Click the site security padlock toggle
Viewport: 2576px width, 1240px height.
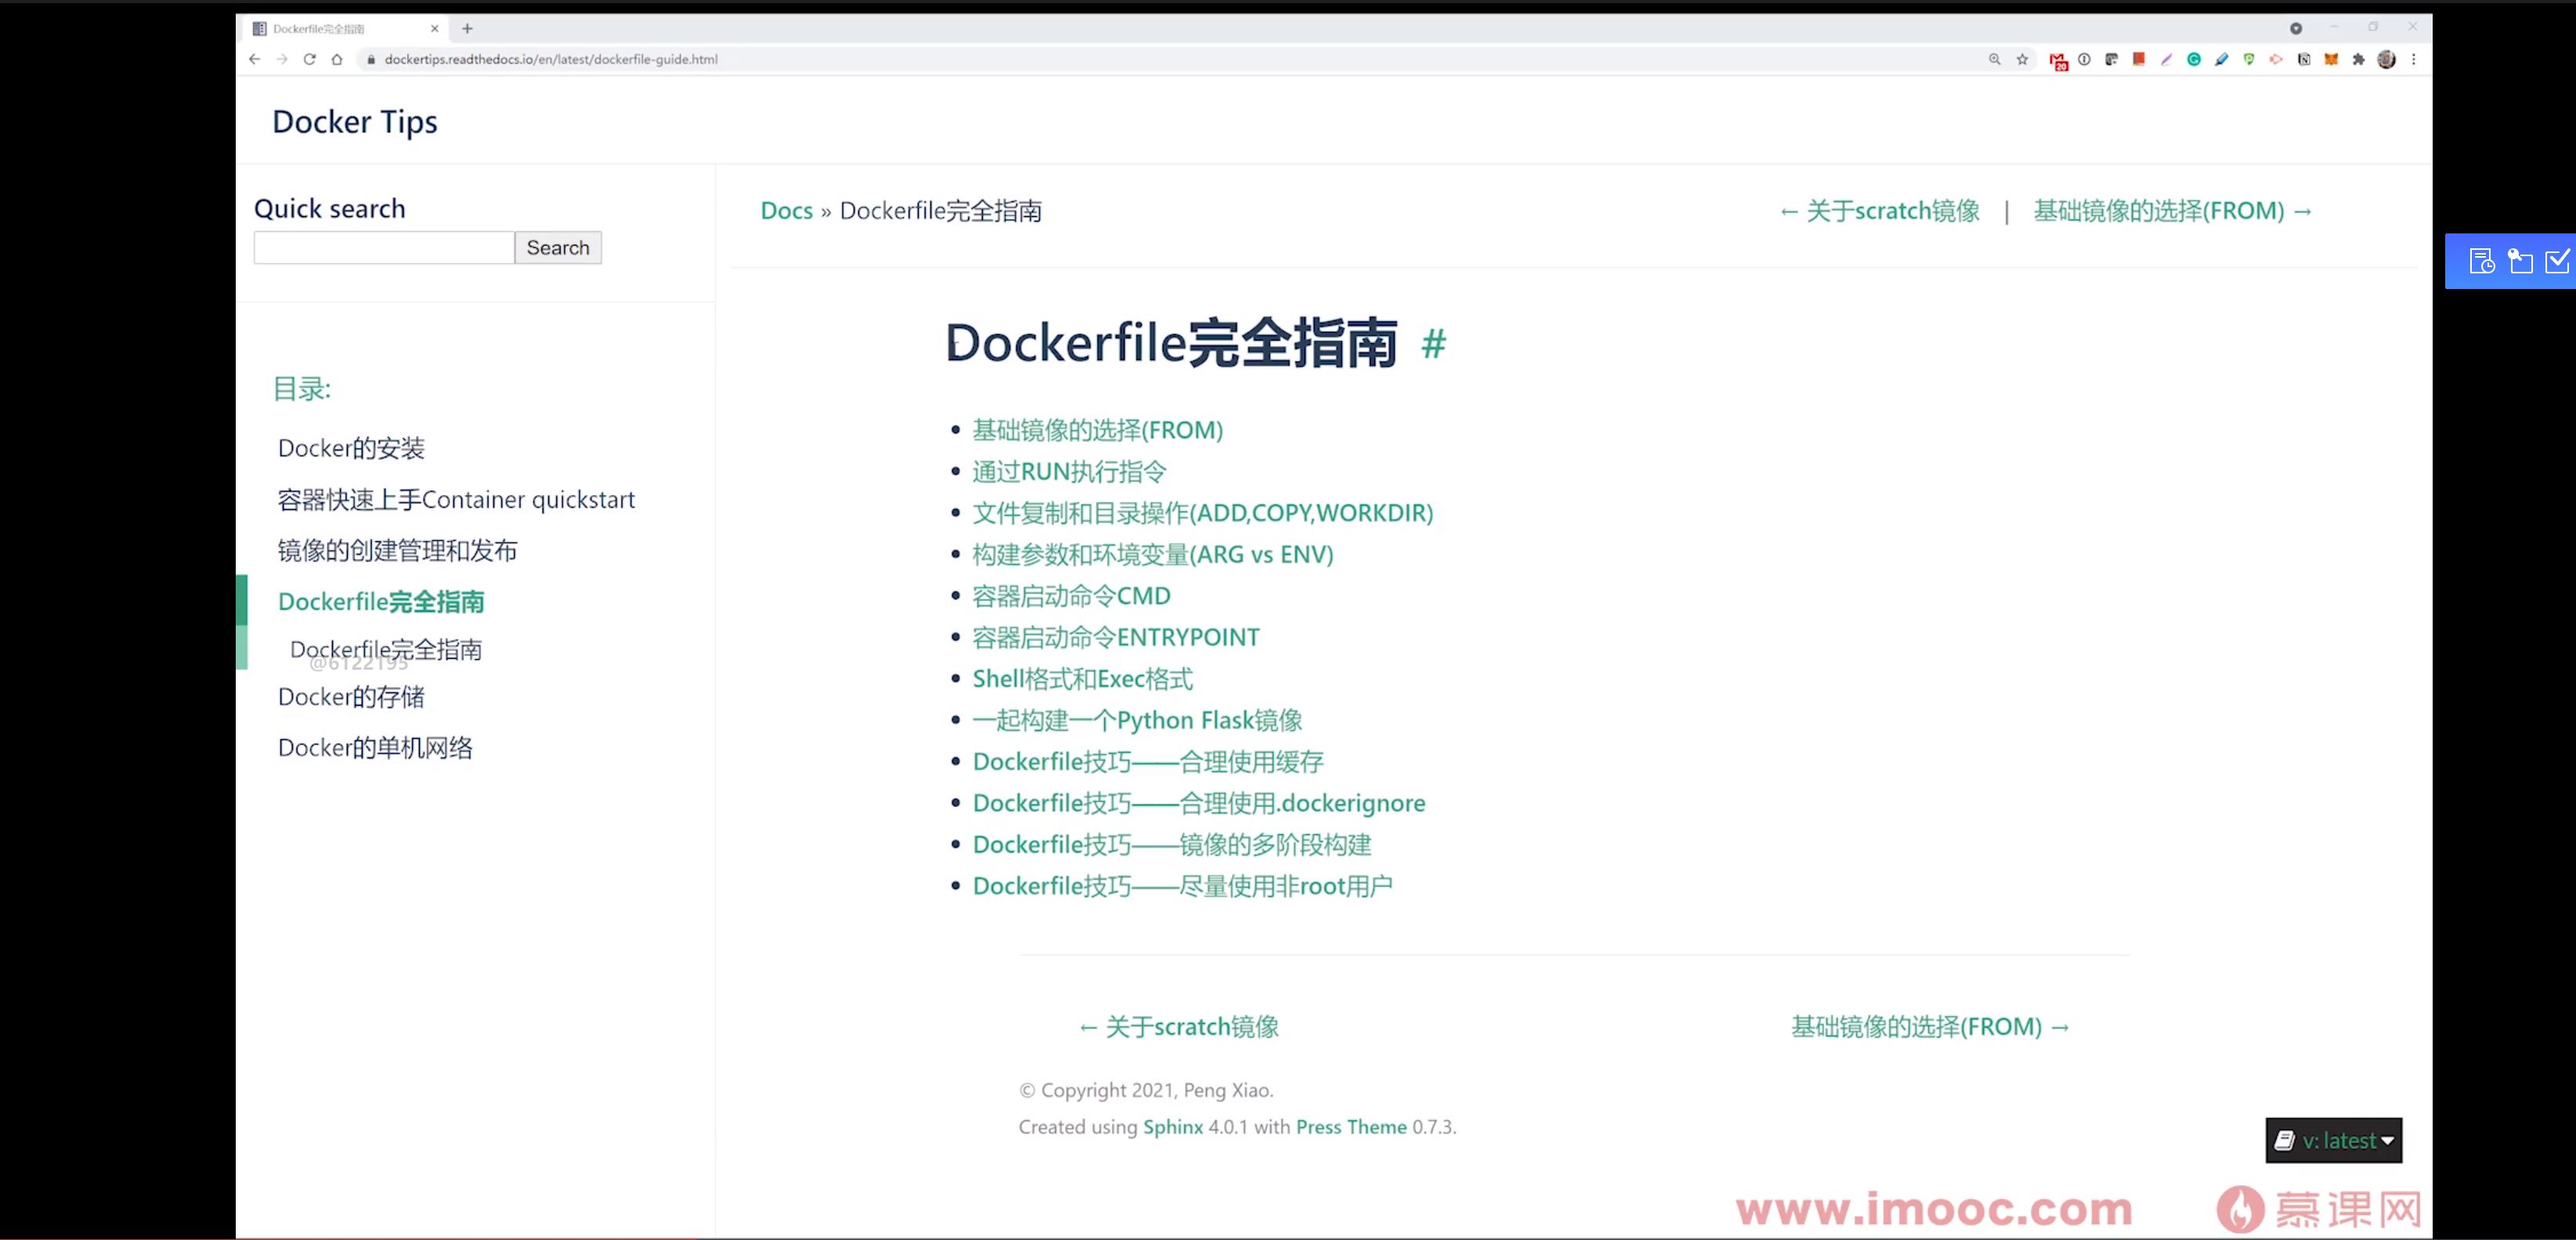[x=370, y=59]
